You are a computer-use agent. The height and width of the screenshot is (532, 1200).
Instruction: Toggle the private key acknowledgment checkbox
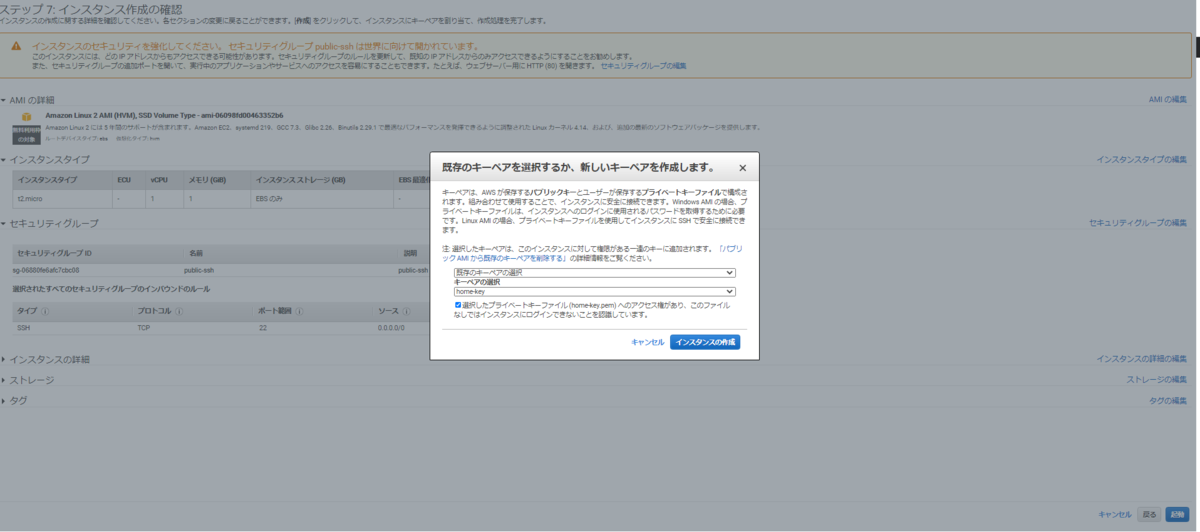[x=458, y=304]
